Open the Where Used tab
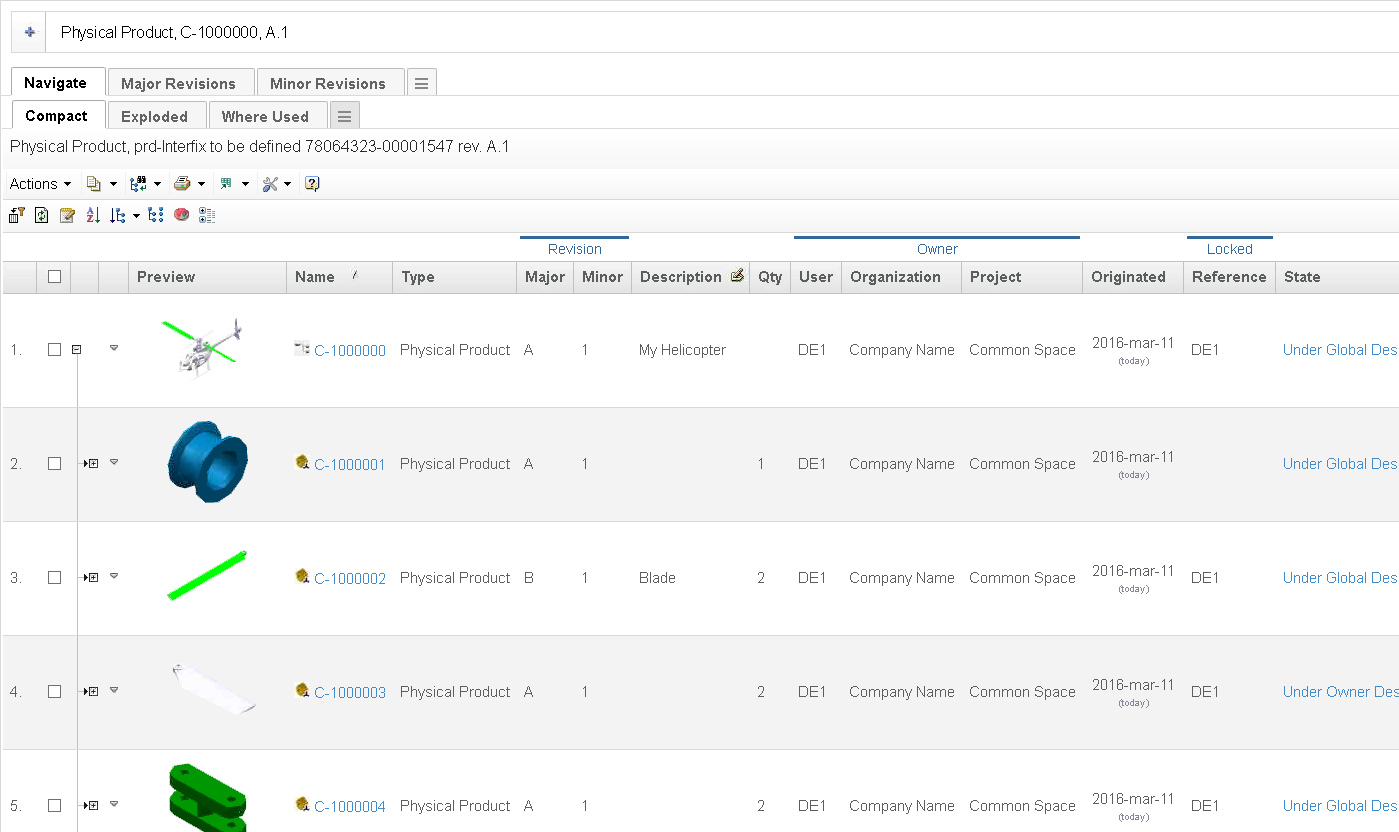1399x832 pixels. [x=265, y=116]
